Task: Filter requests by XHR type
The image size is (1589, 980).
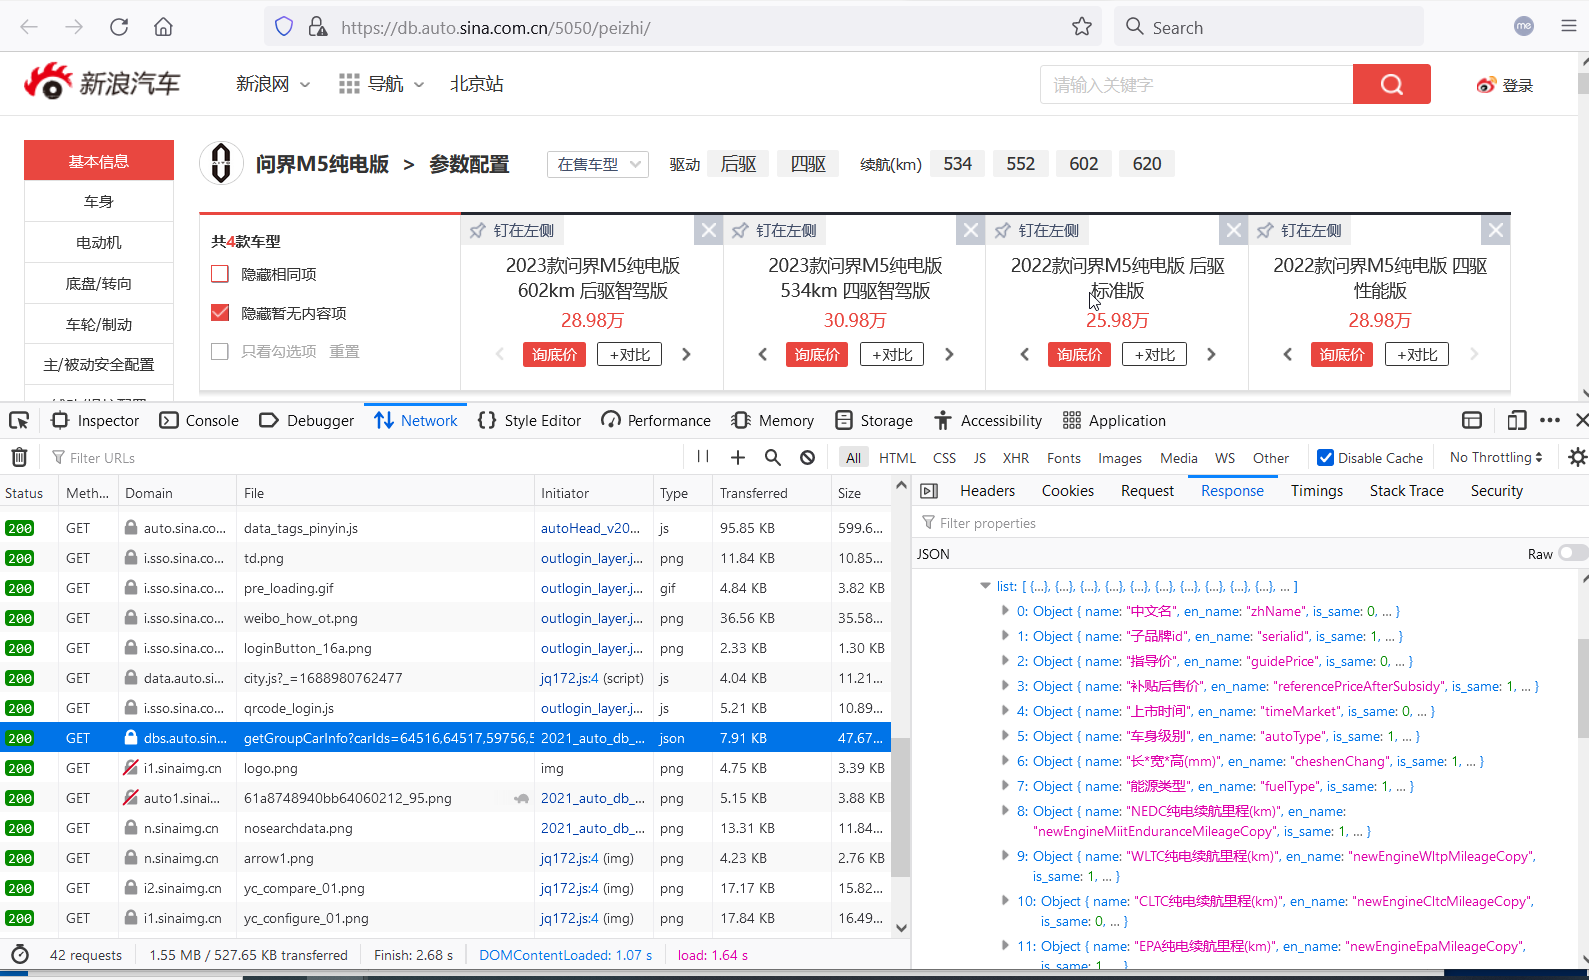Action: (x=1016, y=457)
